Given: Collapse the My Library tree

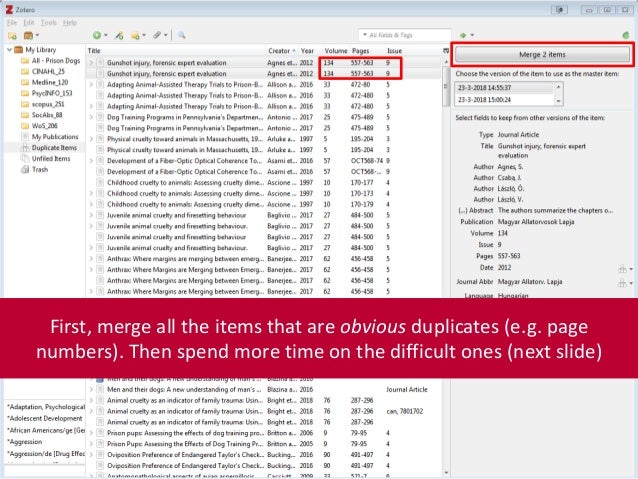Looking at the screenshot, I should coord(9,50).
